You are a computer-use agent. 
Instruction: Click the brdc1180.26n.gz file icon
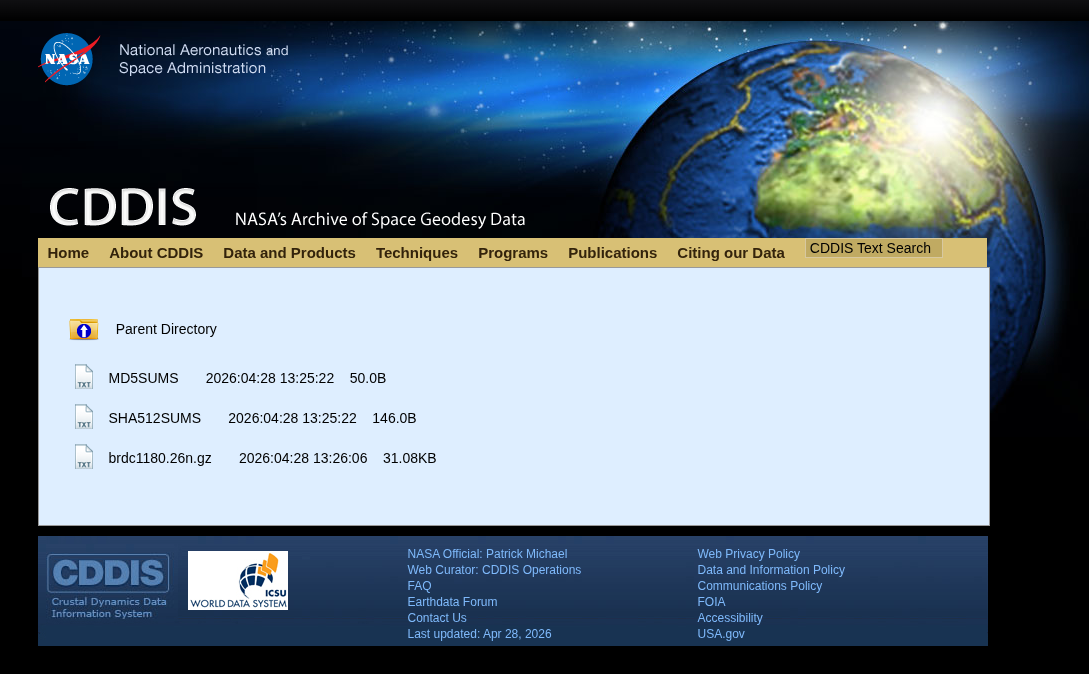point(84,457)
